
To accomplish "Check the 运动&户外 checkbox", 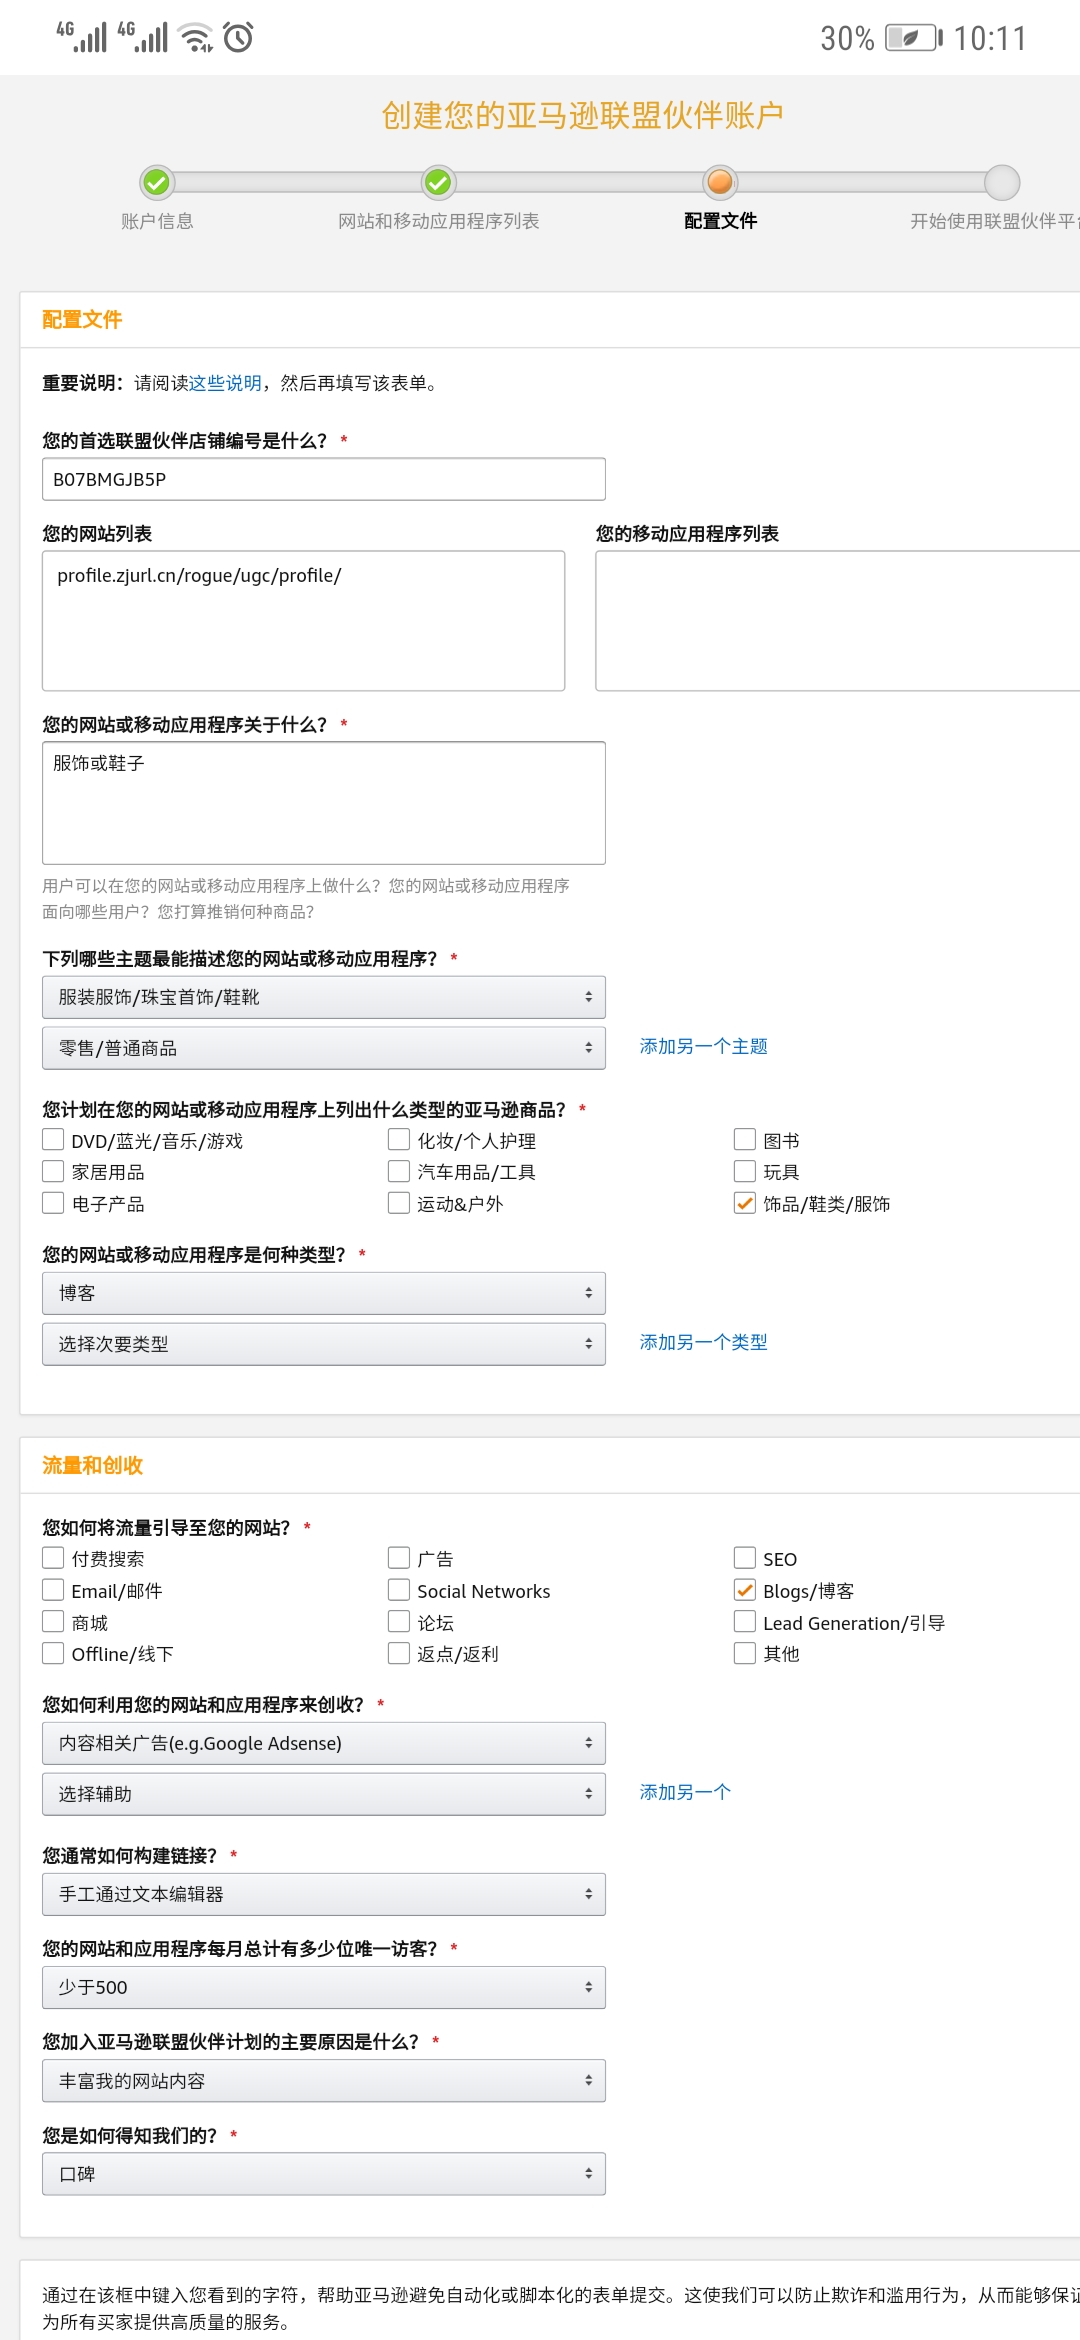I will (x=399, y=1203).
